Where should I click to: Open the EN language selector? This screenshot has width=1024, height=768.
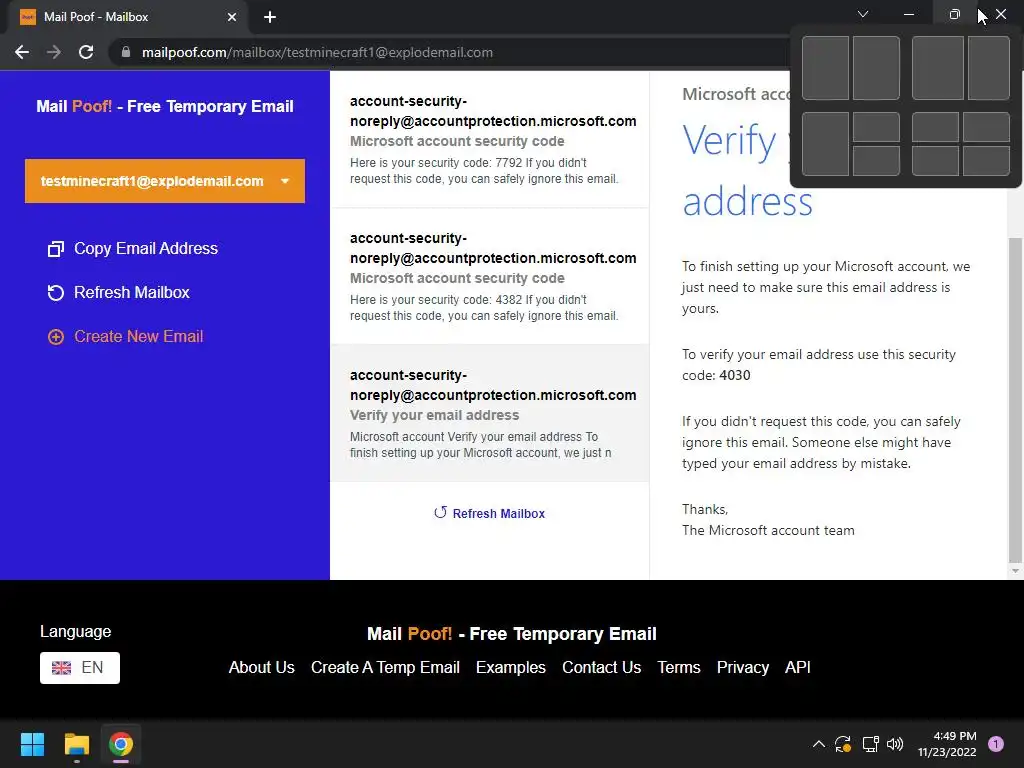80,667
